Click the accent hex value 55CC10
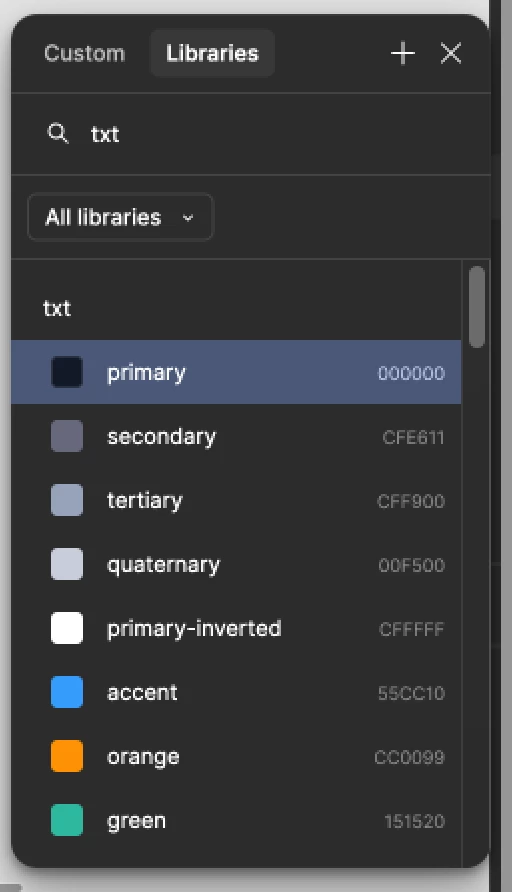This screenshot has height=892, width=512. (x=411, y=693)
